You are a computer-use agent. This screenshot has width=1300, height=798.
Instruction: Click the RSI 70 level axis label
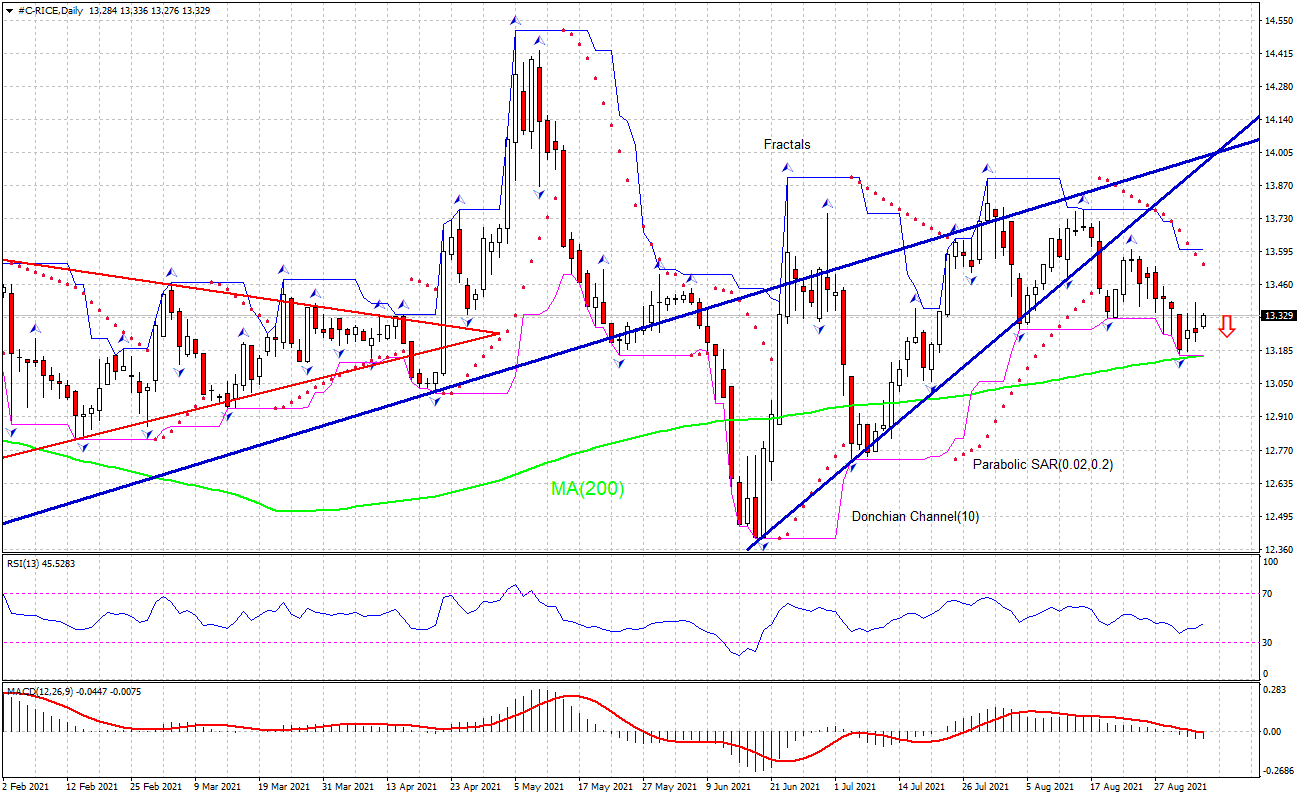(x=1268, y=593)
